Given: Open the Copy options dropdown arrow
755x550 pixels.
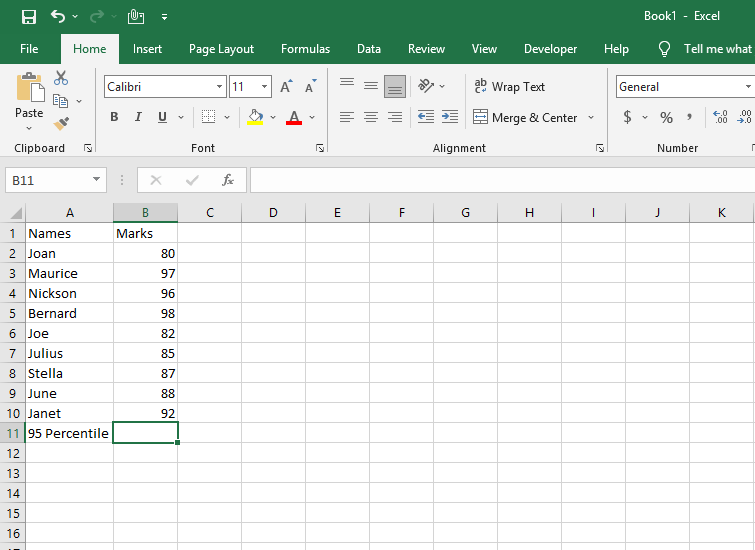Looking at the screenshot, I should (x=79, y=101).
